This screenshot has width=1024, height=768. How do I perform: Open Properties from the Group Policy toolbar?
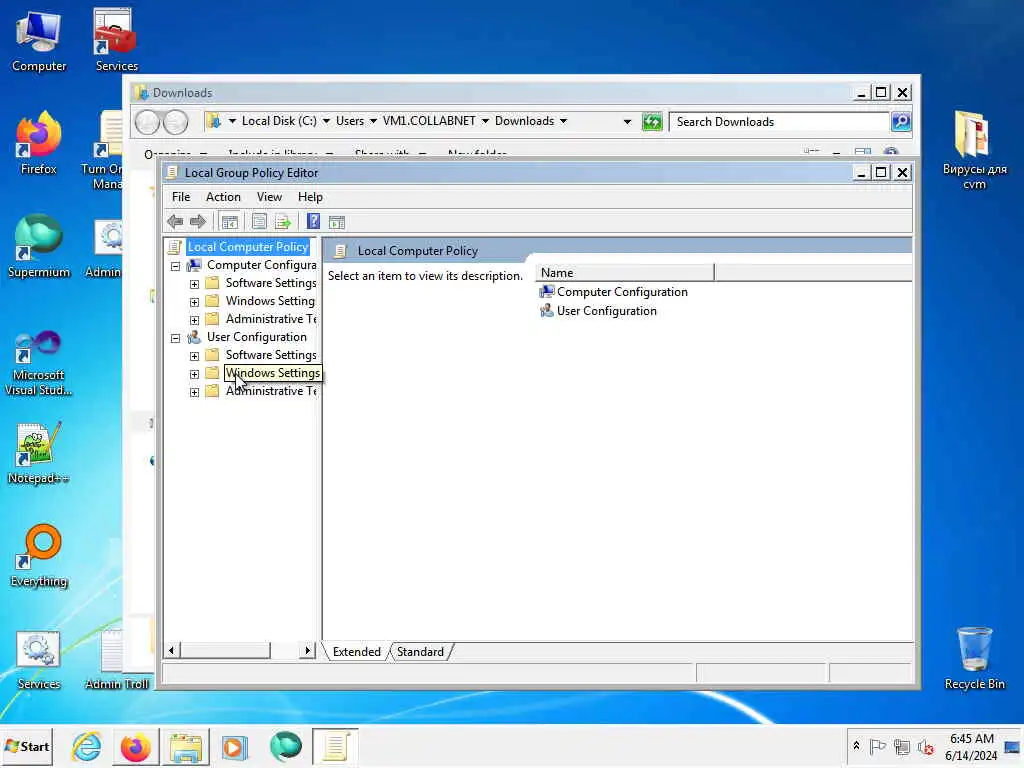click(x=259, y=222)
